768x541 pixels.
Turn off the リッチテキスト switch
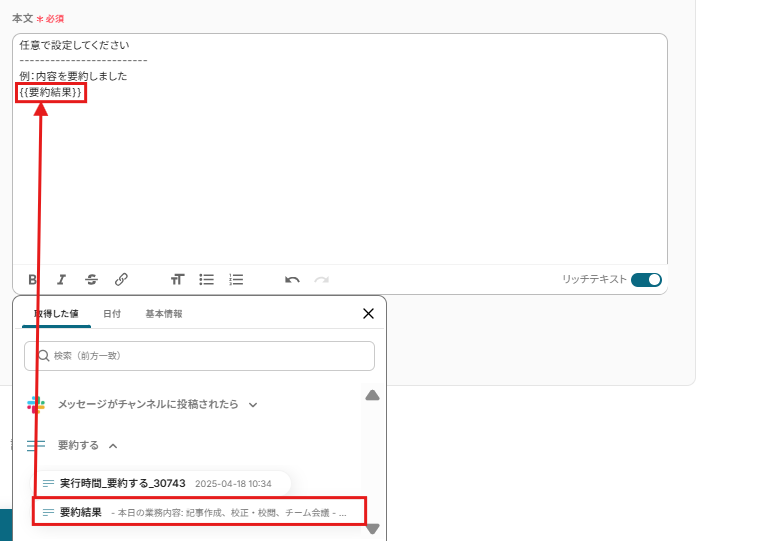point(646,280)
